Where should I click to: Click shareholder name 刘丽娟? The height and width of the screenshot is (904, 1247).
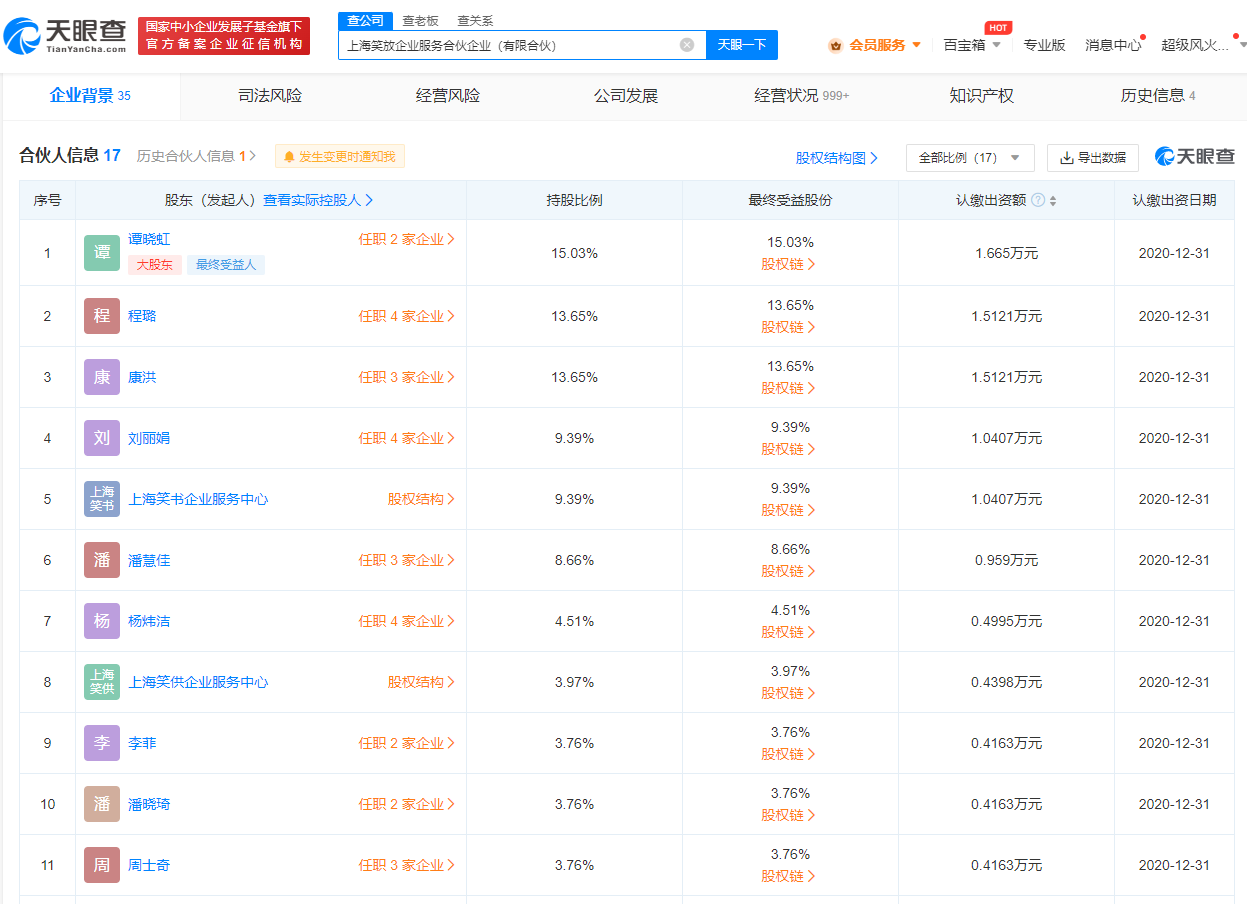pyautogui.click(x=149, y=438)
